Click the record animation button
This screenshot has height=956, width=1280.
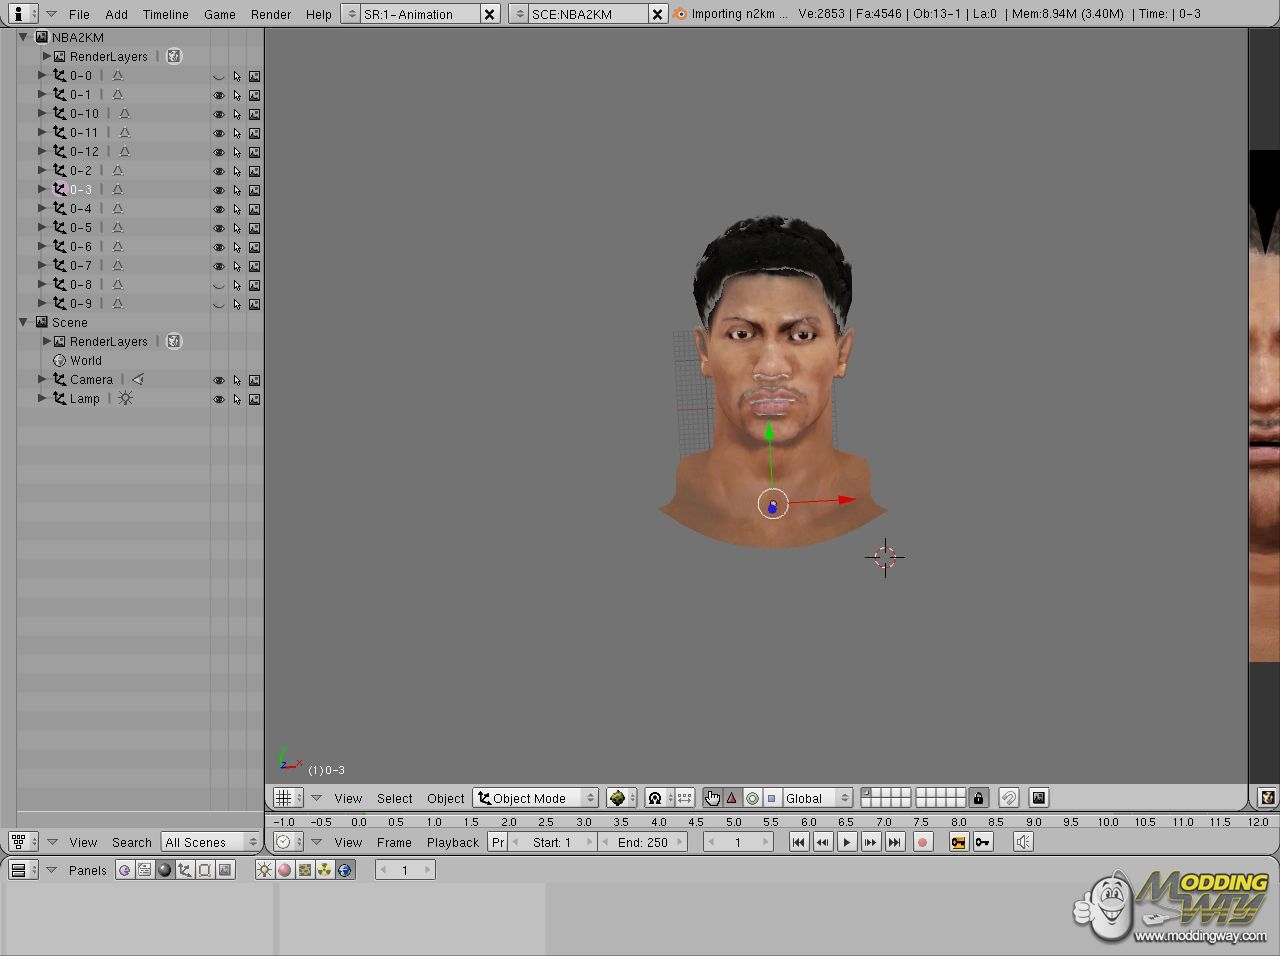(922, 842)
